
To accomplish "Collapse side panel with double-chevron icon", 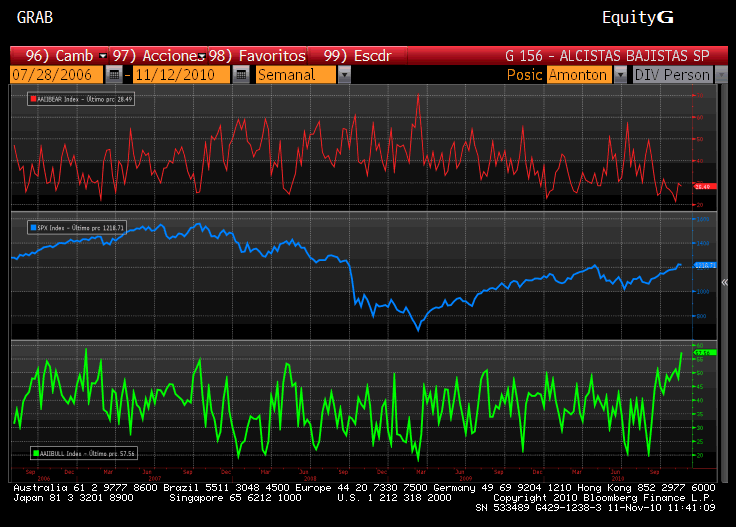I will [x=725, y=282].
